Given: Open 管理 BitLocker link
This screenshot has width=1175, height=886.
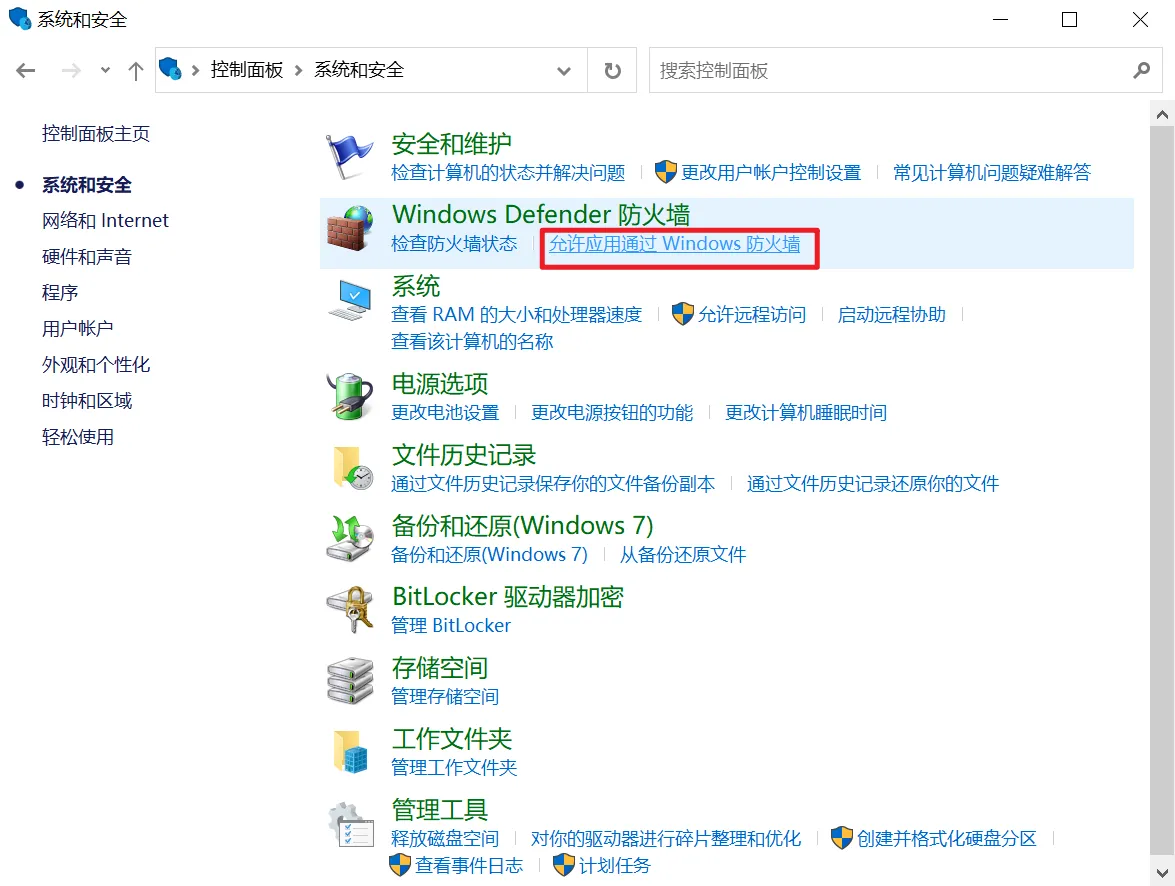Looking at the screenshot, I should [450, 626].
